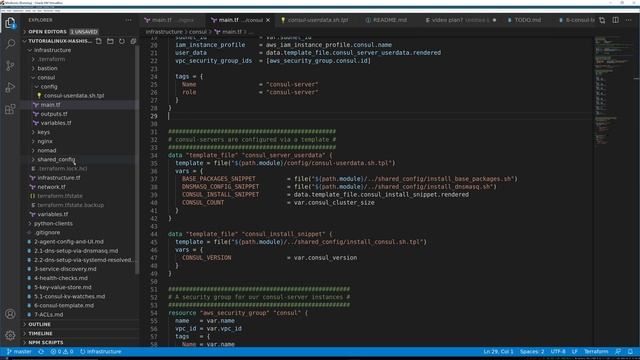
Task: Collapse the TUTORIALINUX-HASHIS workspace section
Action: click(x=57, y=41)
